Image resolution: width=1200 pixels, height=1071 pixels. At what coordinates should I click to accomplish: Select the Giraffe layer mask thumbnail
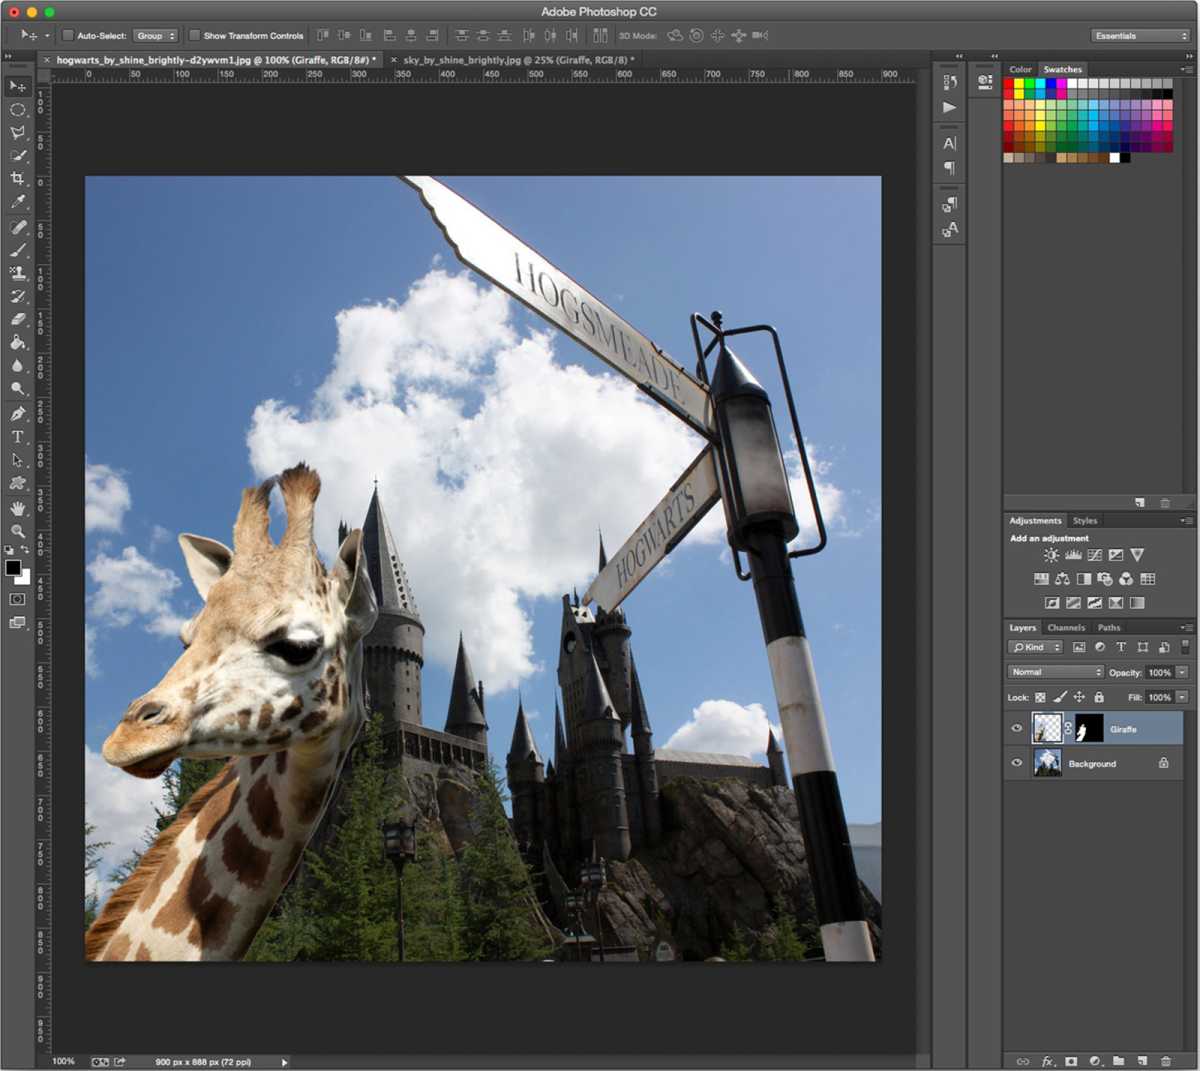tap(1089, 728)
